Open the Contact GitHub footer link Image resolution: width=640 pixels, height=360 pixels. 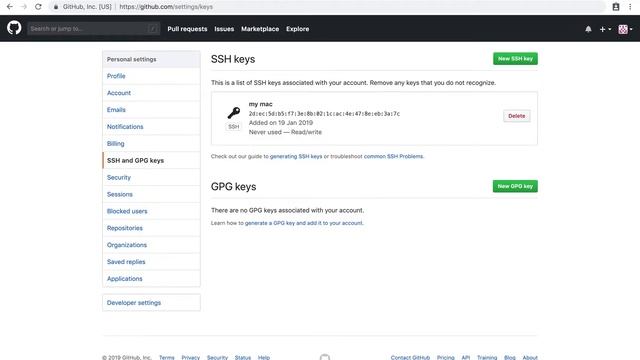tap(410, 358)
